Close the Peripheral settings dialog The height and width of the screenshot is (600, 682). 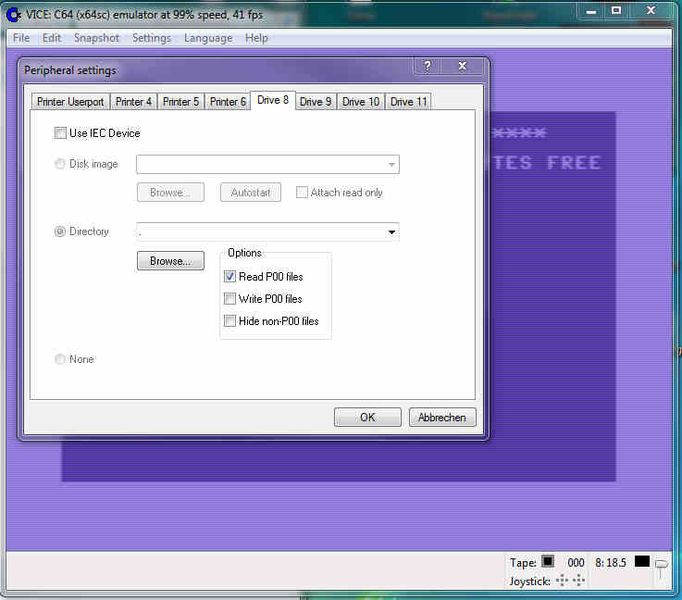[462, 67]
